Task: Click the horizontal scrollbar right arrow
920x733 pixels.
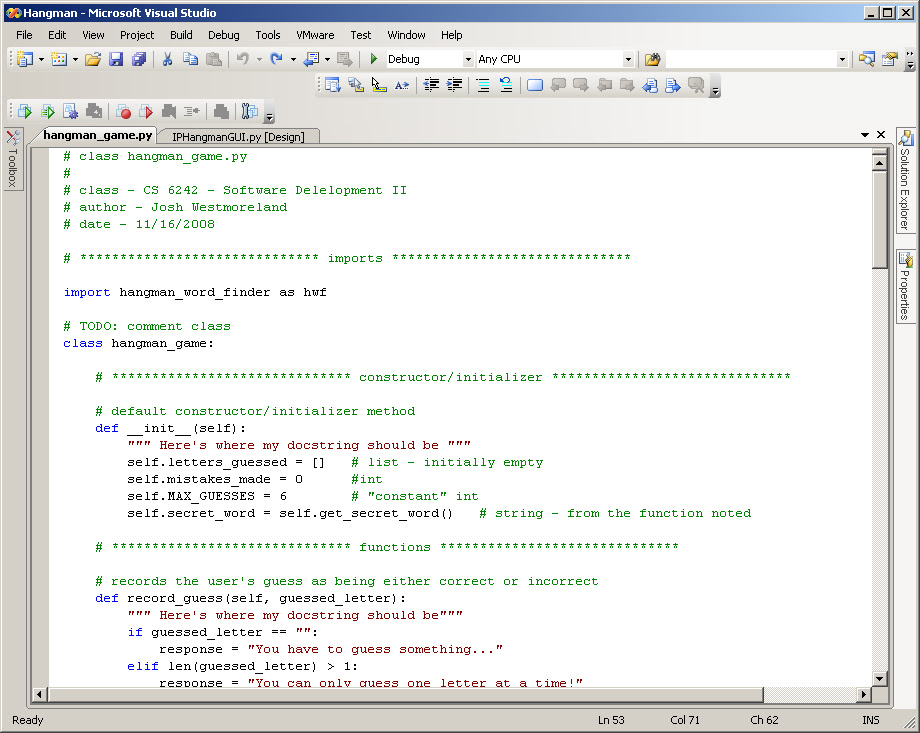Action: tap(863, 695)
